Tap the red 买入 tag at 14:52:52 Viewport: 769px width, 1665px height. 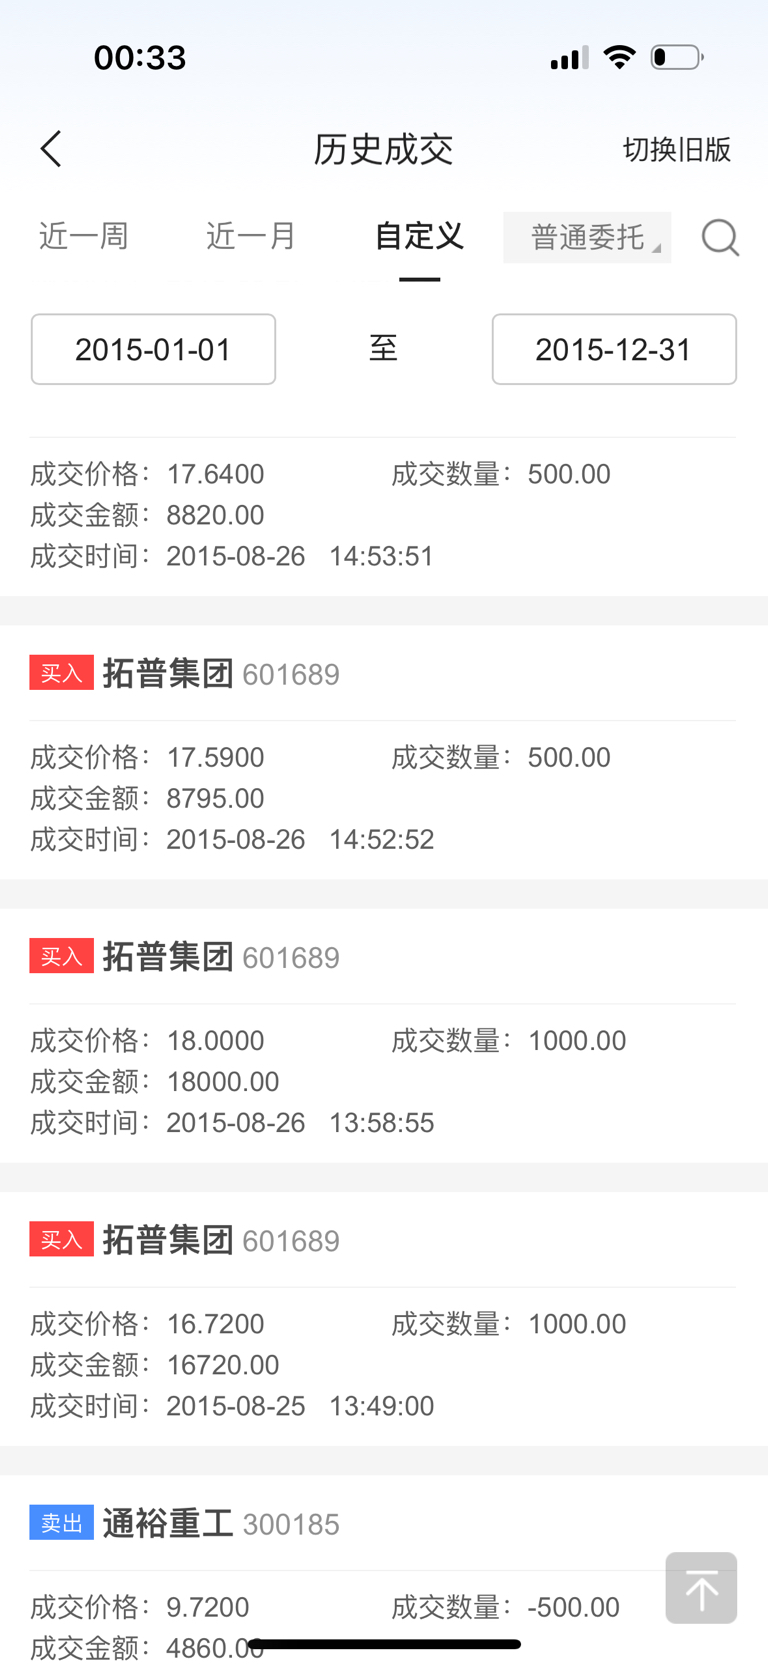coord(61,673)
